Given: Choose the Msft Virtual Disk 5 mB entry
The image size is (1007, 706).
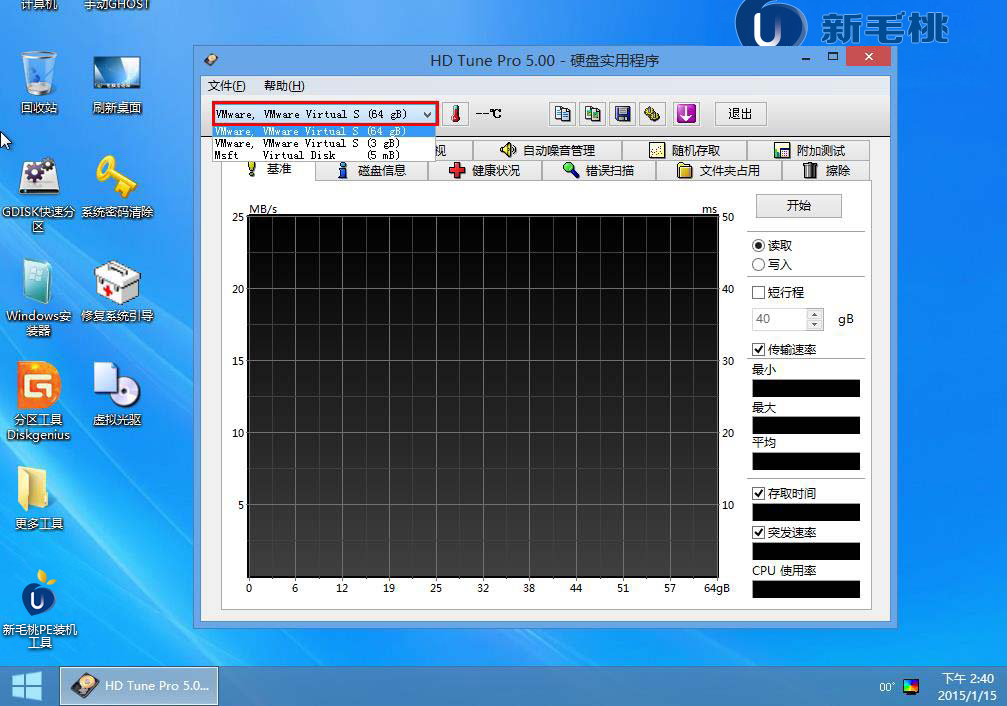Looking at the screenshot, I should 324,155.
